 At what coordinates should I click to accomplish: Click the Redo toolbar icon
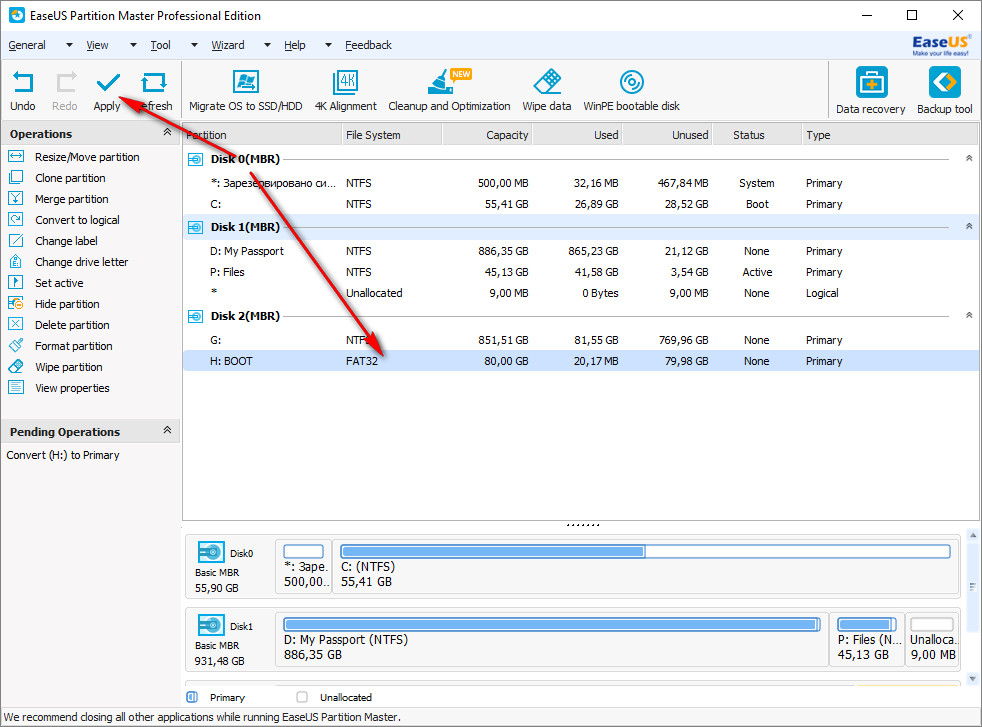click(65, 91)
